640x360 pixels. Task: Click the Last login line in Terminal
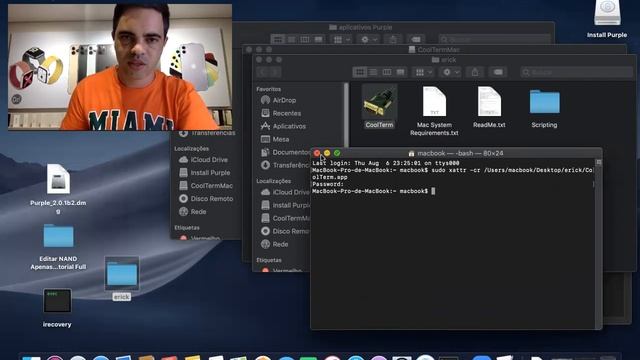tap(386, 163)
